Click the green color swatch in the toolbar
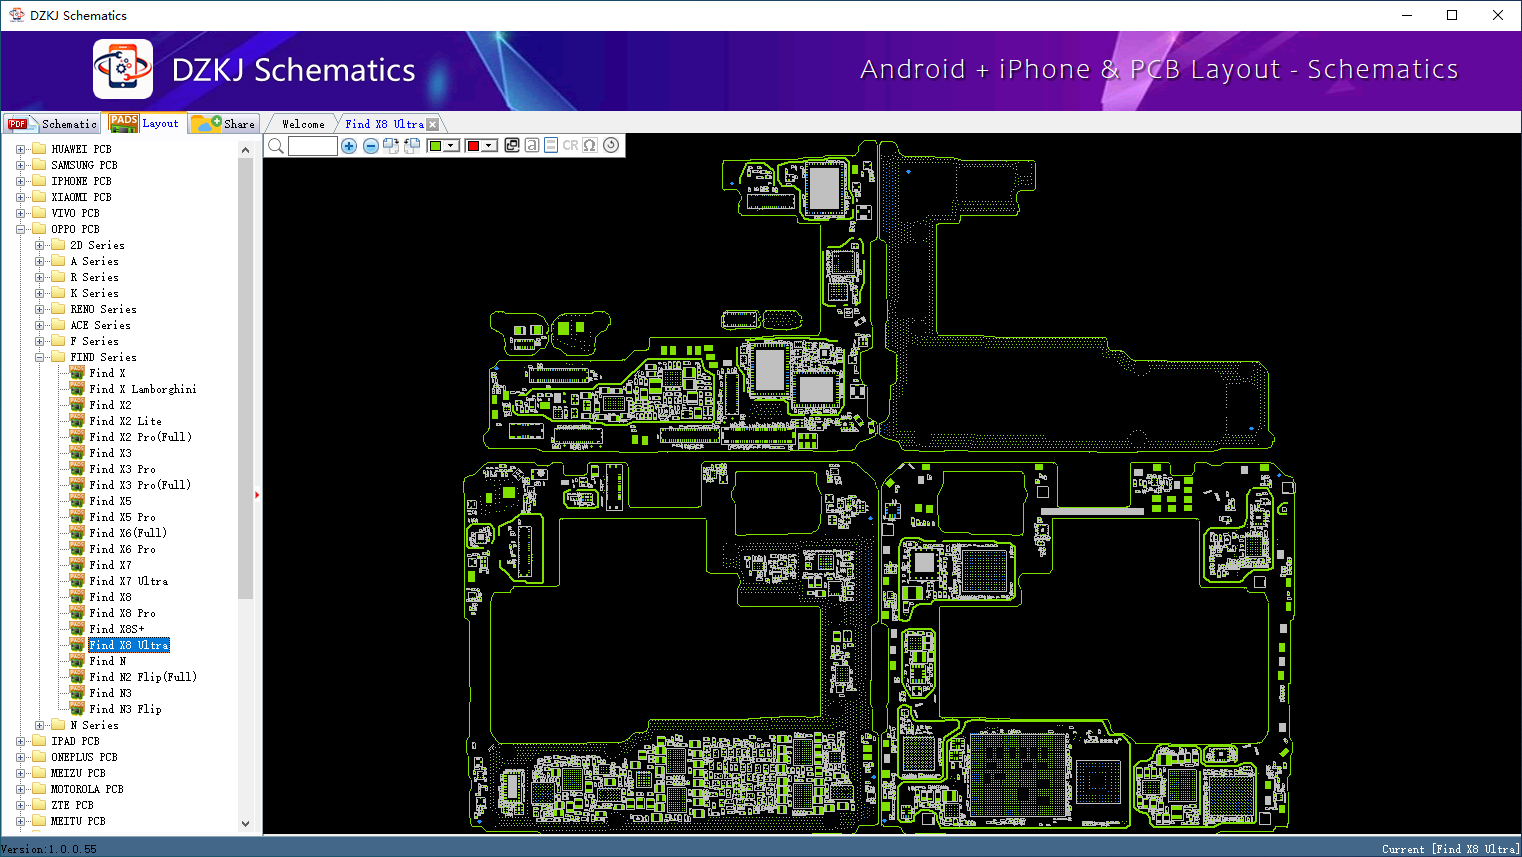This screenshot has width=1522, height=857. coord(436,146)
